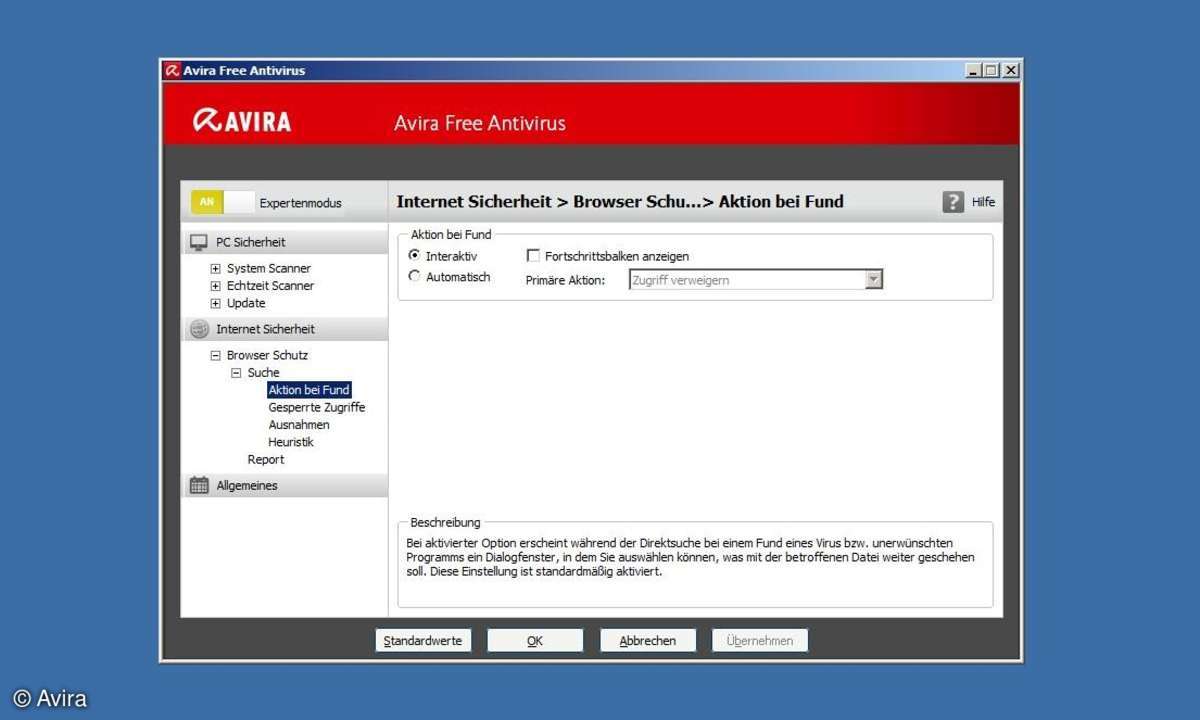Select Ausnahmen tree entry
Screen dimensions: 1200x720
pyautogui.click(x=299, y=425)
